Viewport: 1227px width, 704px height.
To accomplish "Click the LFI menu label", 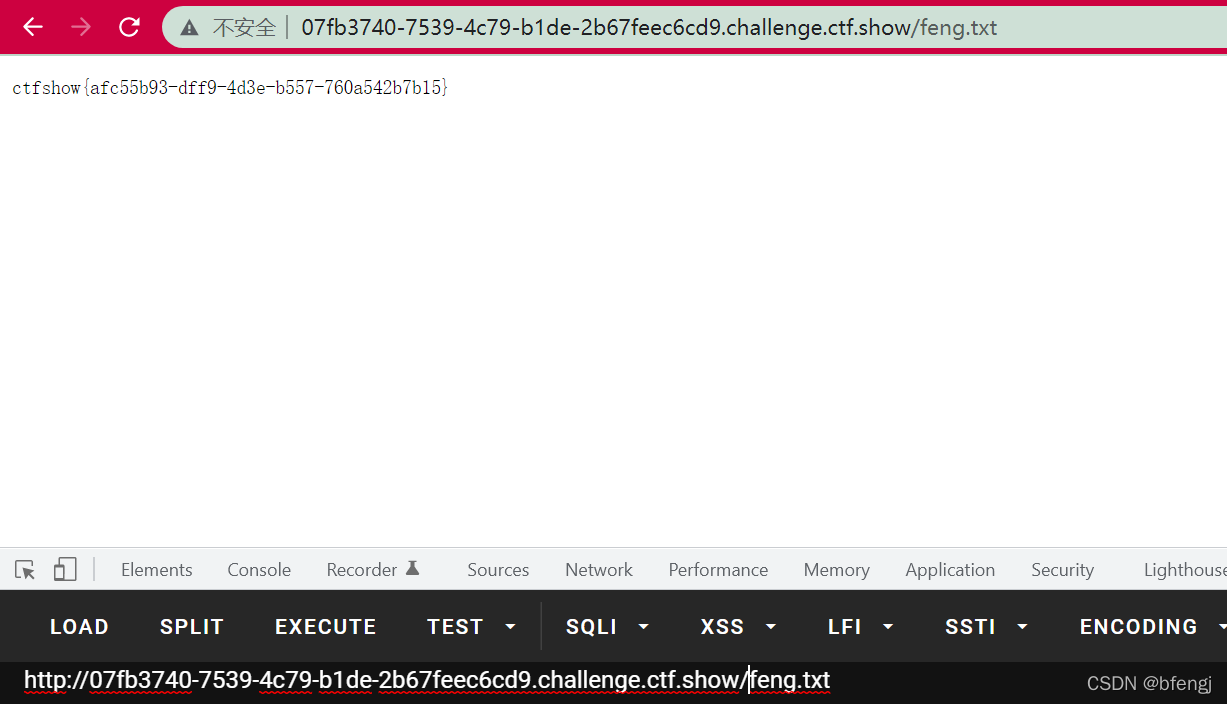I will (x=845, y=627).
